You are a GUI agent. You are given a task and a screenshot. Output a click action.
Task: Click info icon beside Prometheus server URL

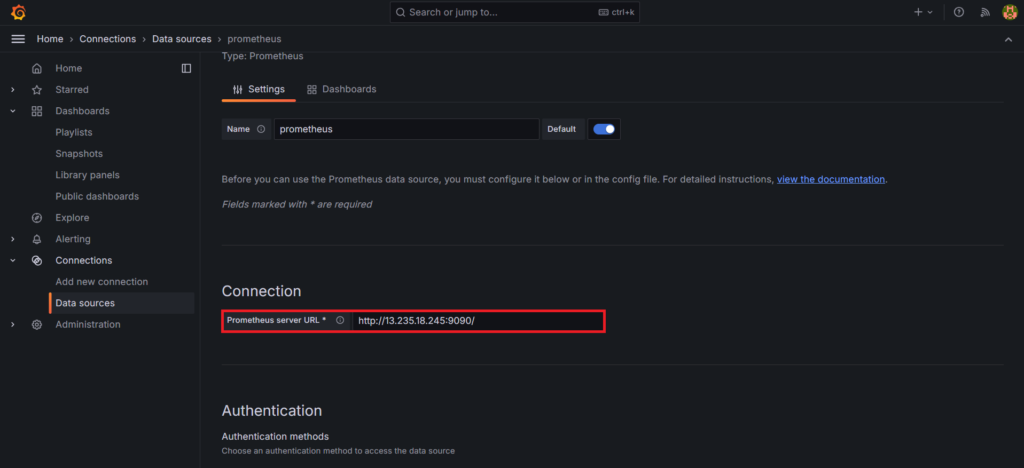pyautogui.click(x=340, y=320)
